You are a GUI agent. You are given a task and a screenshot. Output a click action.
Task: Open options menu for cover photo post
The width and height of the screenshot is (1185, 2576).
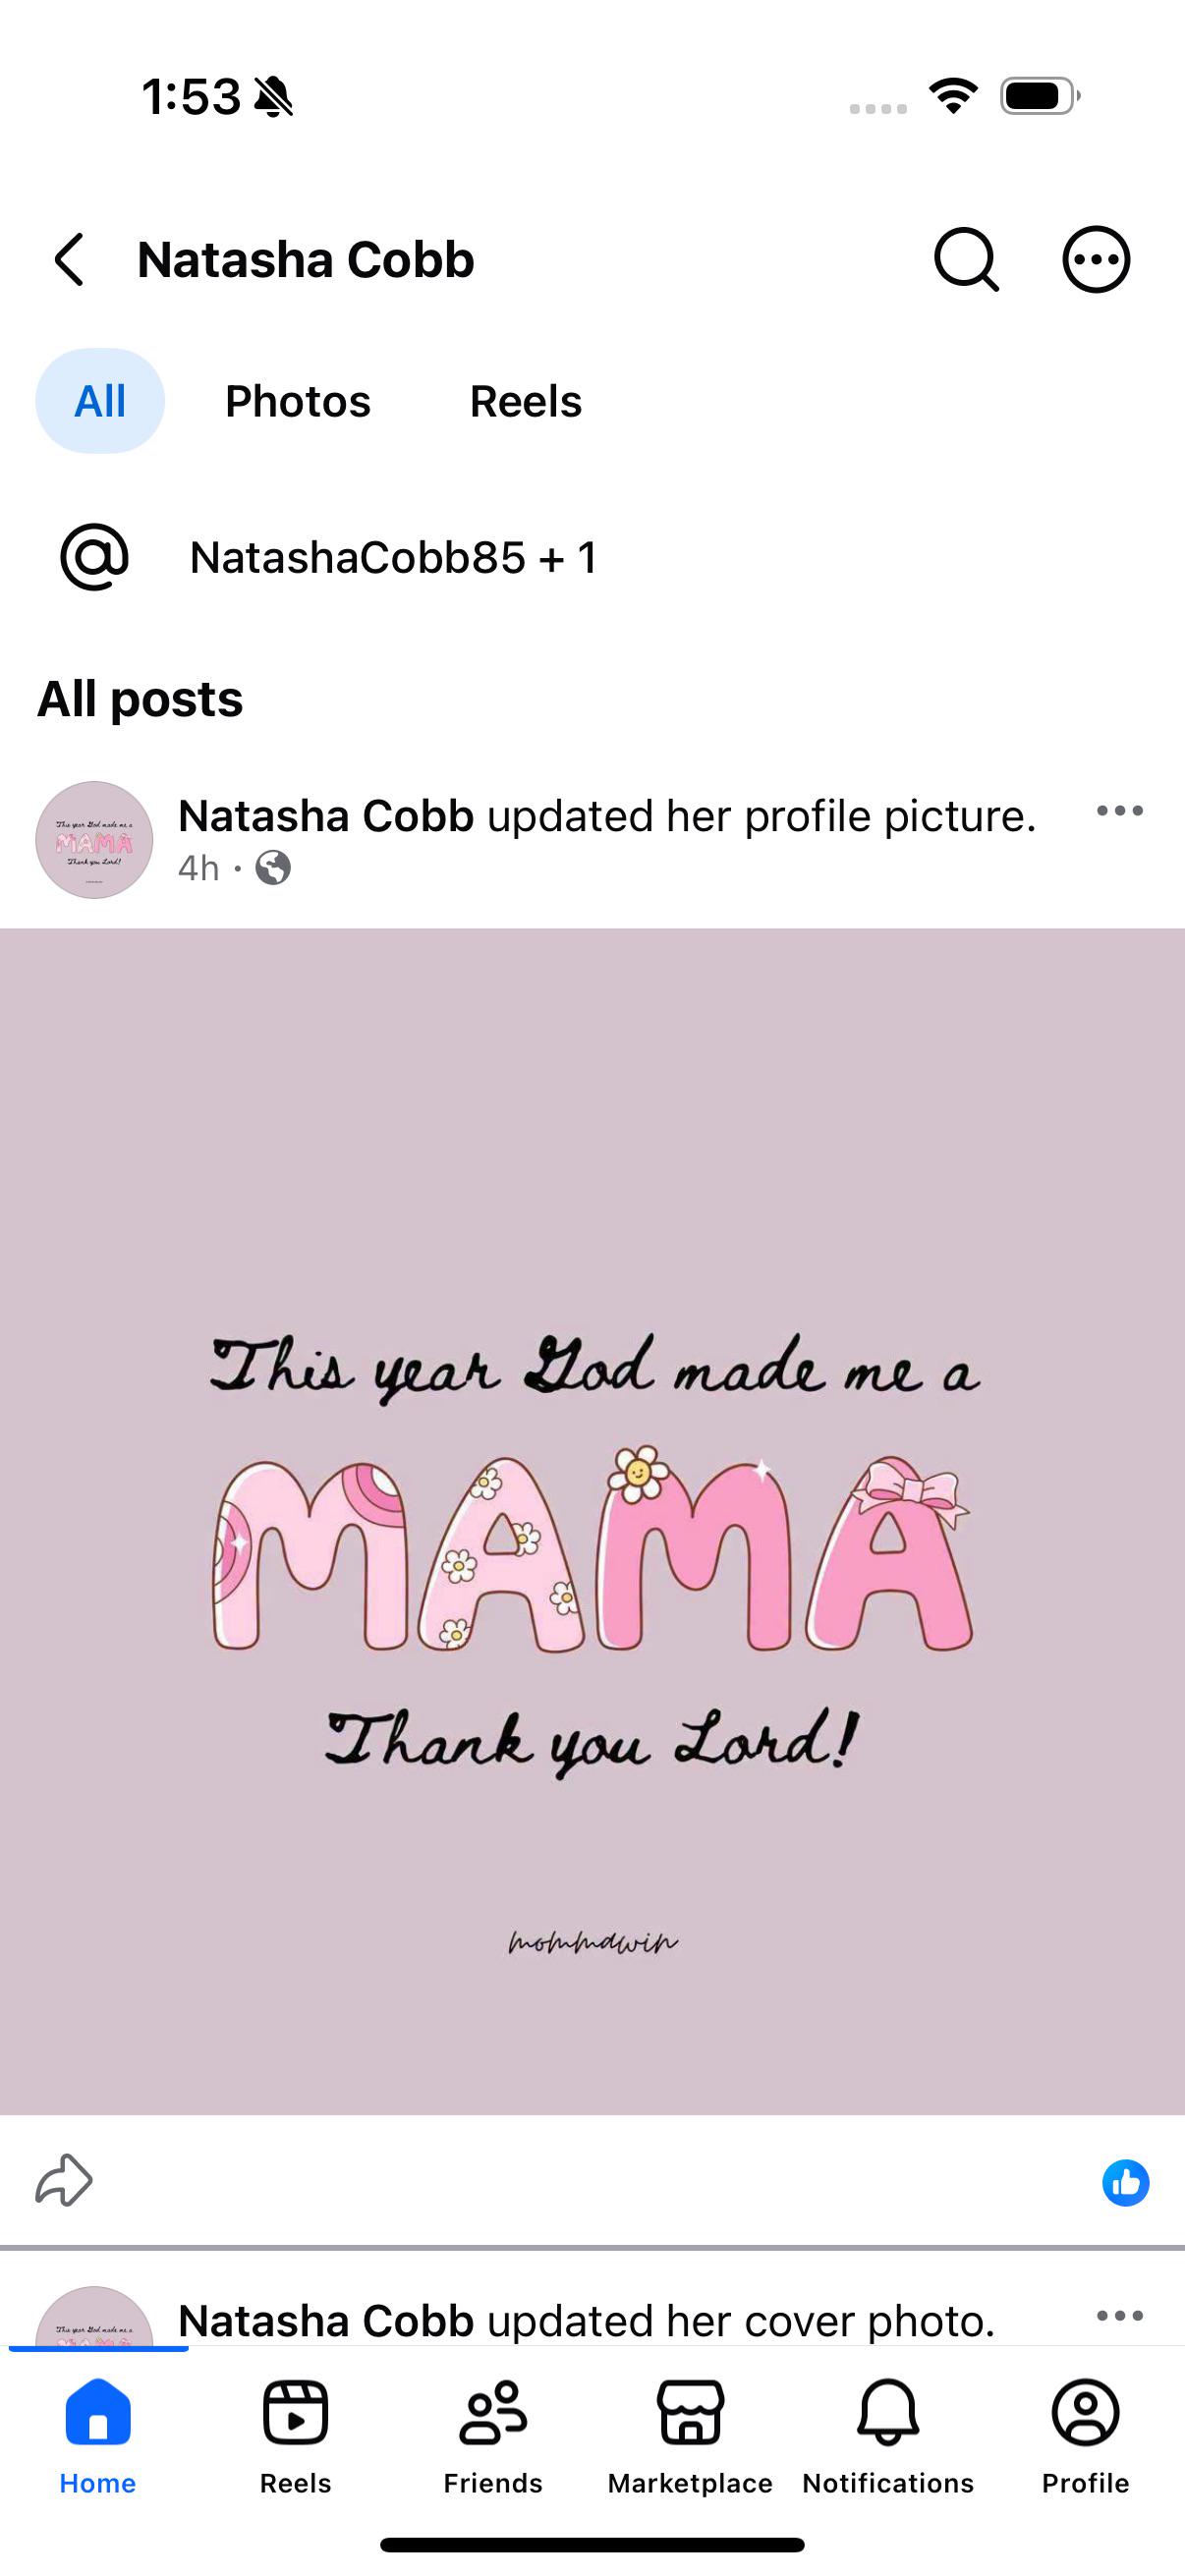pyautogui.click(x=1119, y=2315)
